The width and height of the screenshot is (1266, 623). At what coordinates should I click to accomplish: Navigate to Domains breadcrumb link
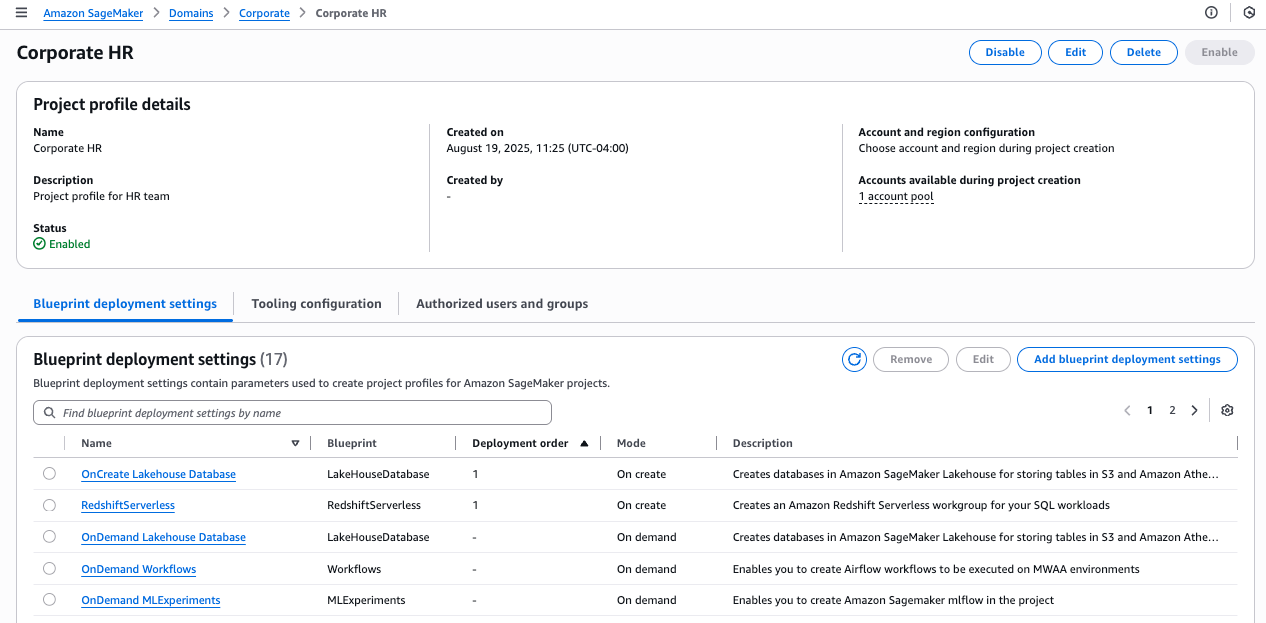pos(191,13)
